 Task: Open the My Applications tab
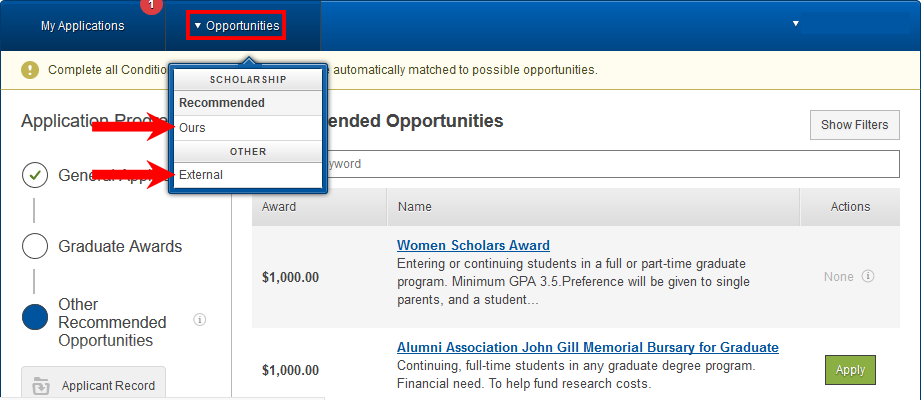pos(83,26)
